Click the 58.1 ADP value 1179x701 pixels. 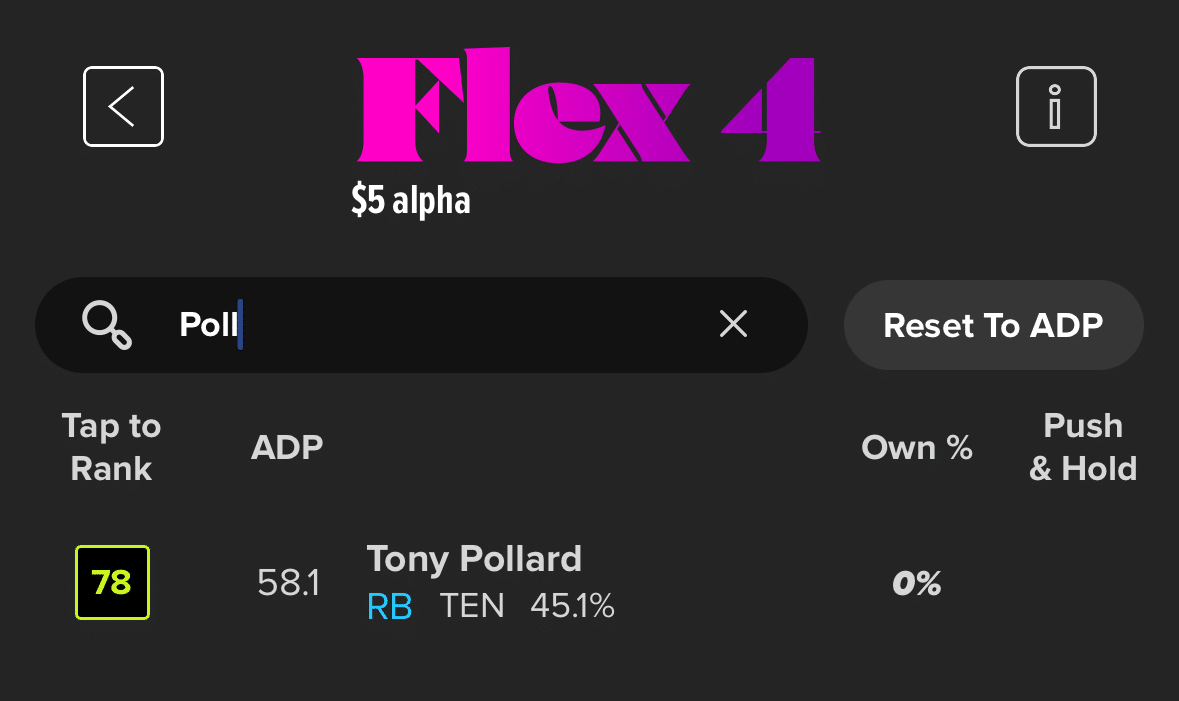coord(289,582)
